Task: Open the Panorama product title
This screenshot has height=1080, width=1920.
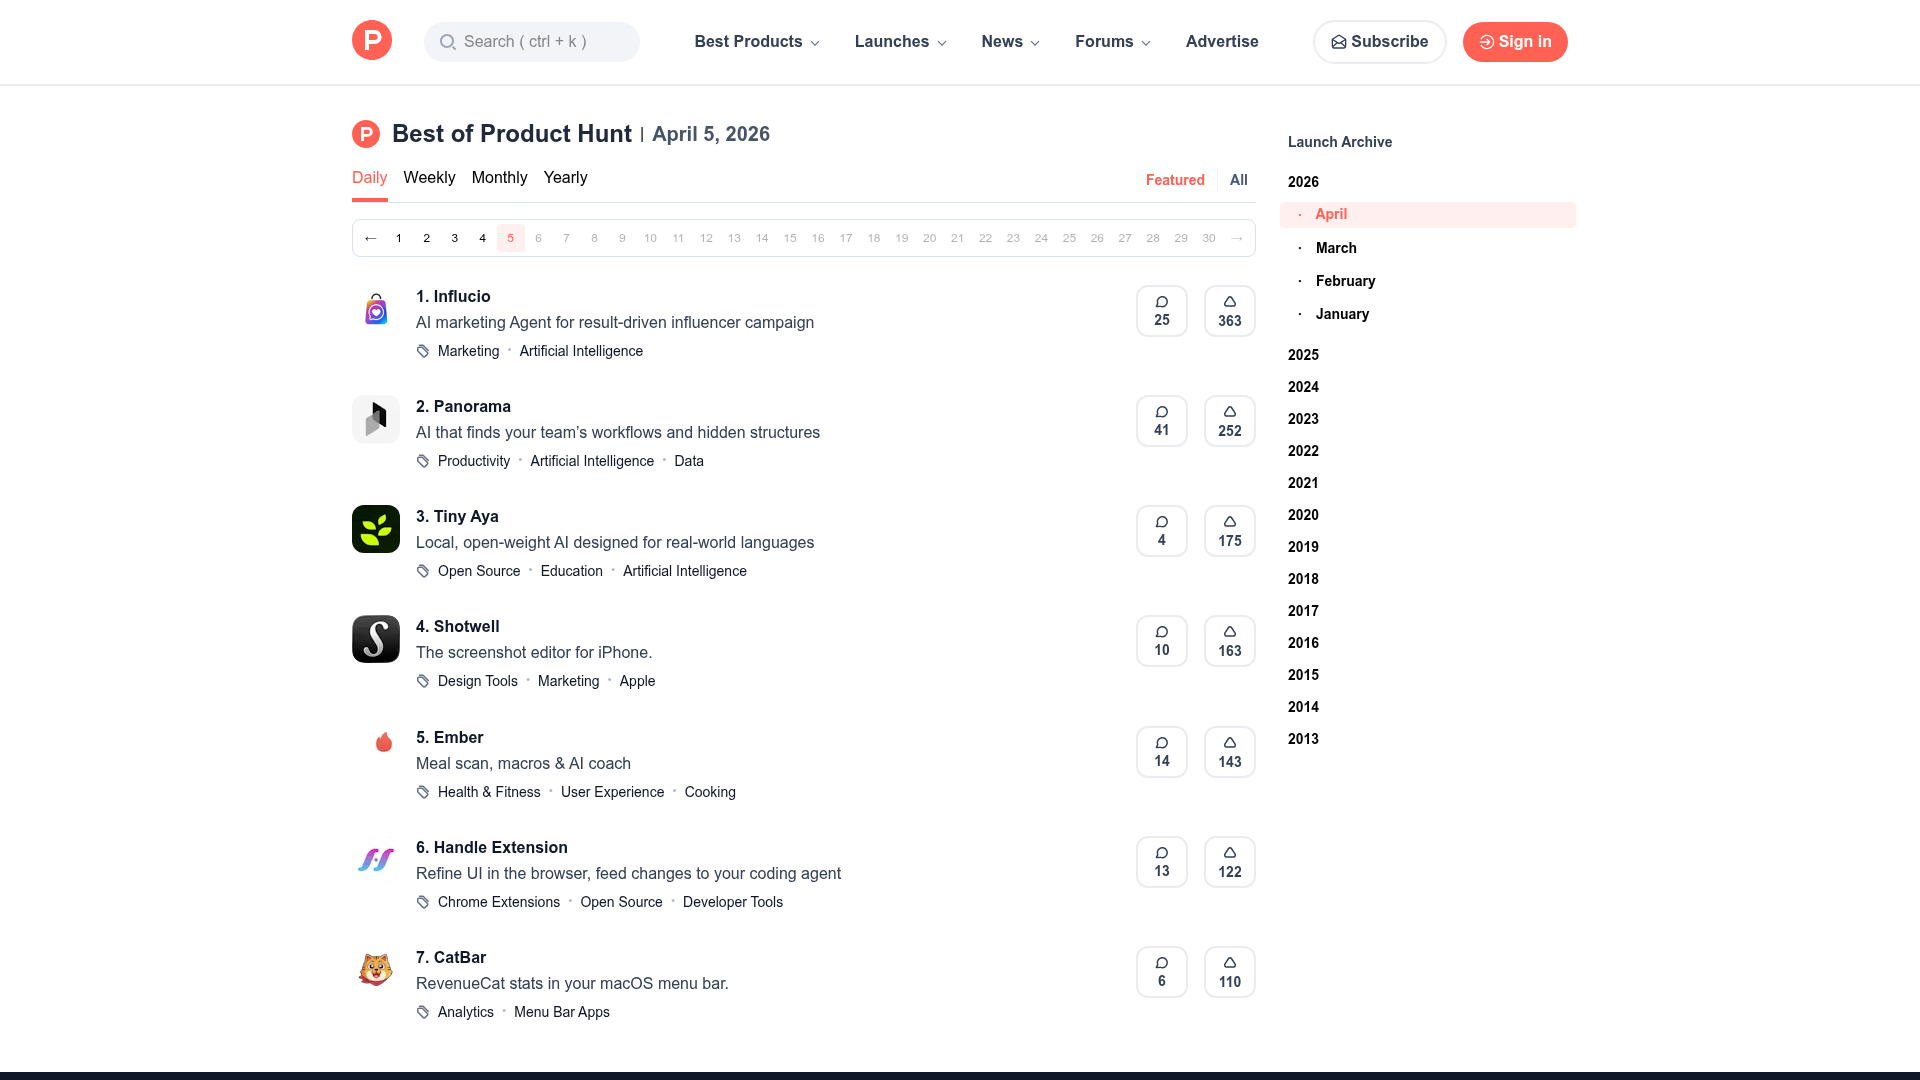Action: pyautogui.click(x=463, y=407)
